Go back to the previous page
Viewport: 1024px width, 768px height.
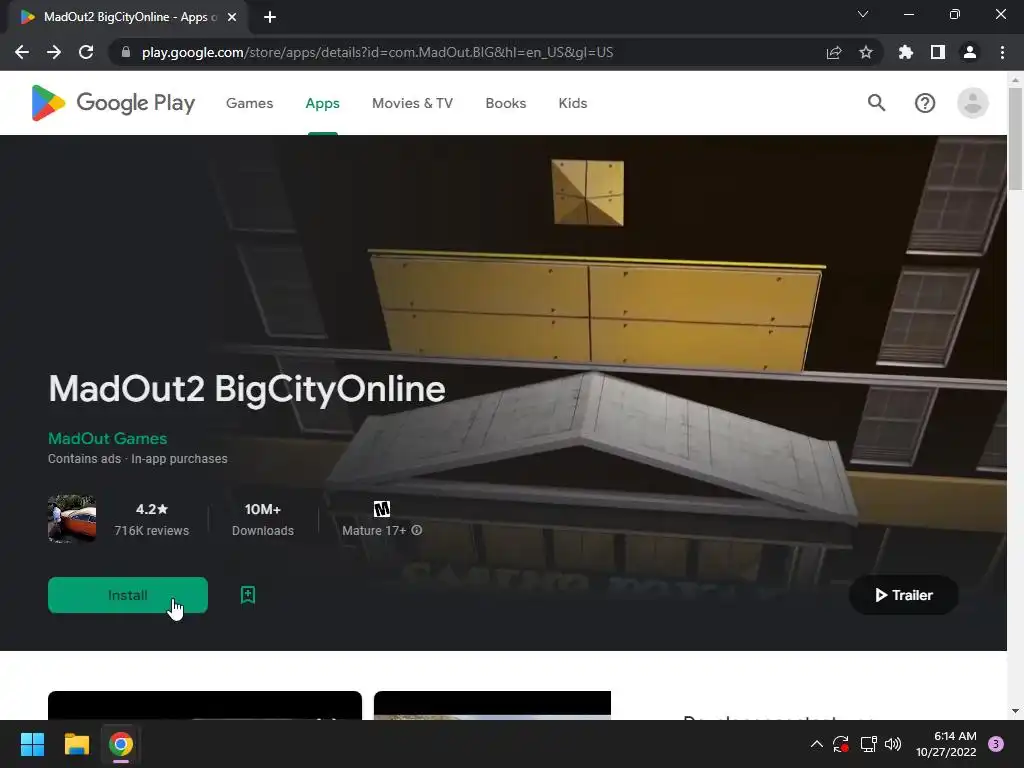coord(22,52)
